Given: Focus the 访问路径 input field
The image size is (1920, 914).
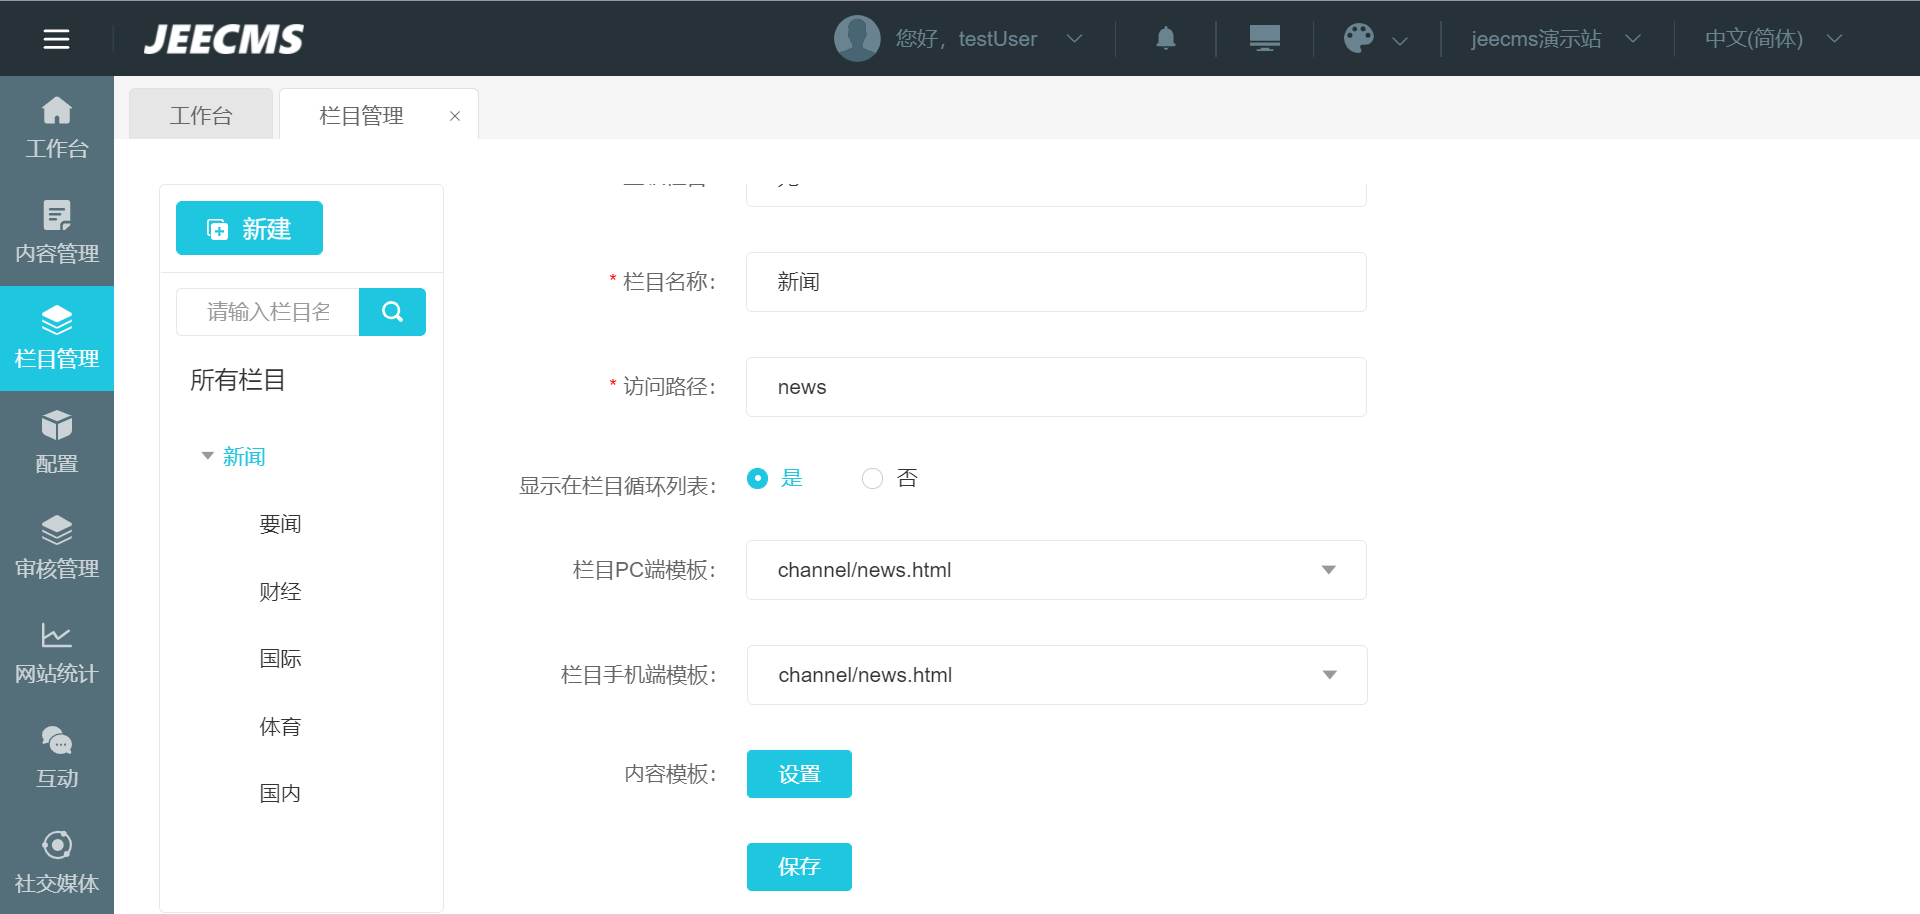Looking at the screenshot, I should point(1056,387).
